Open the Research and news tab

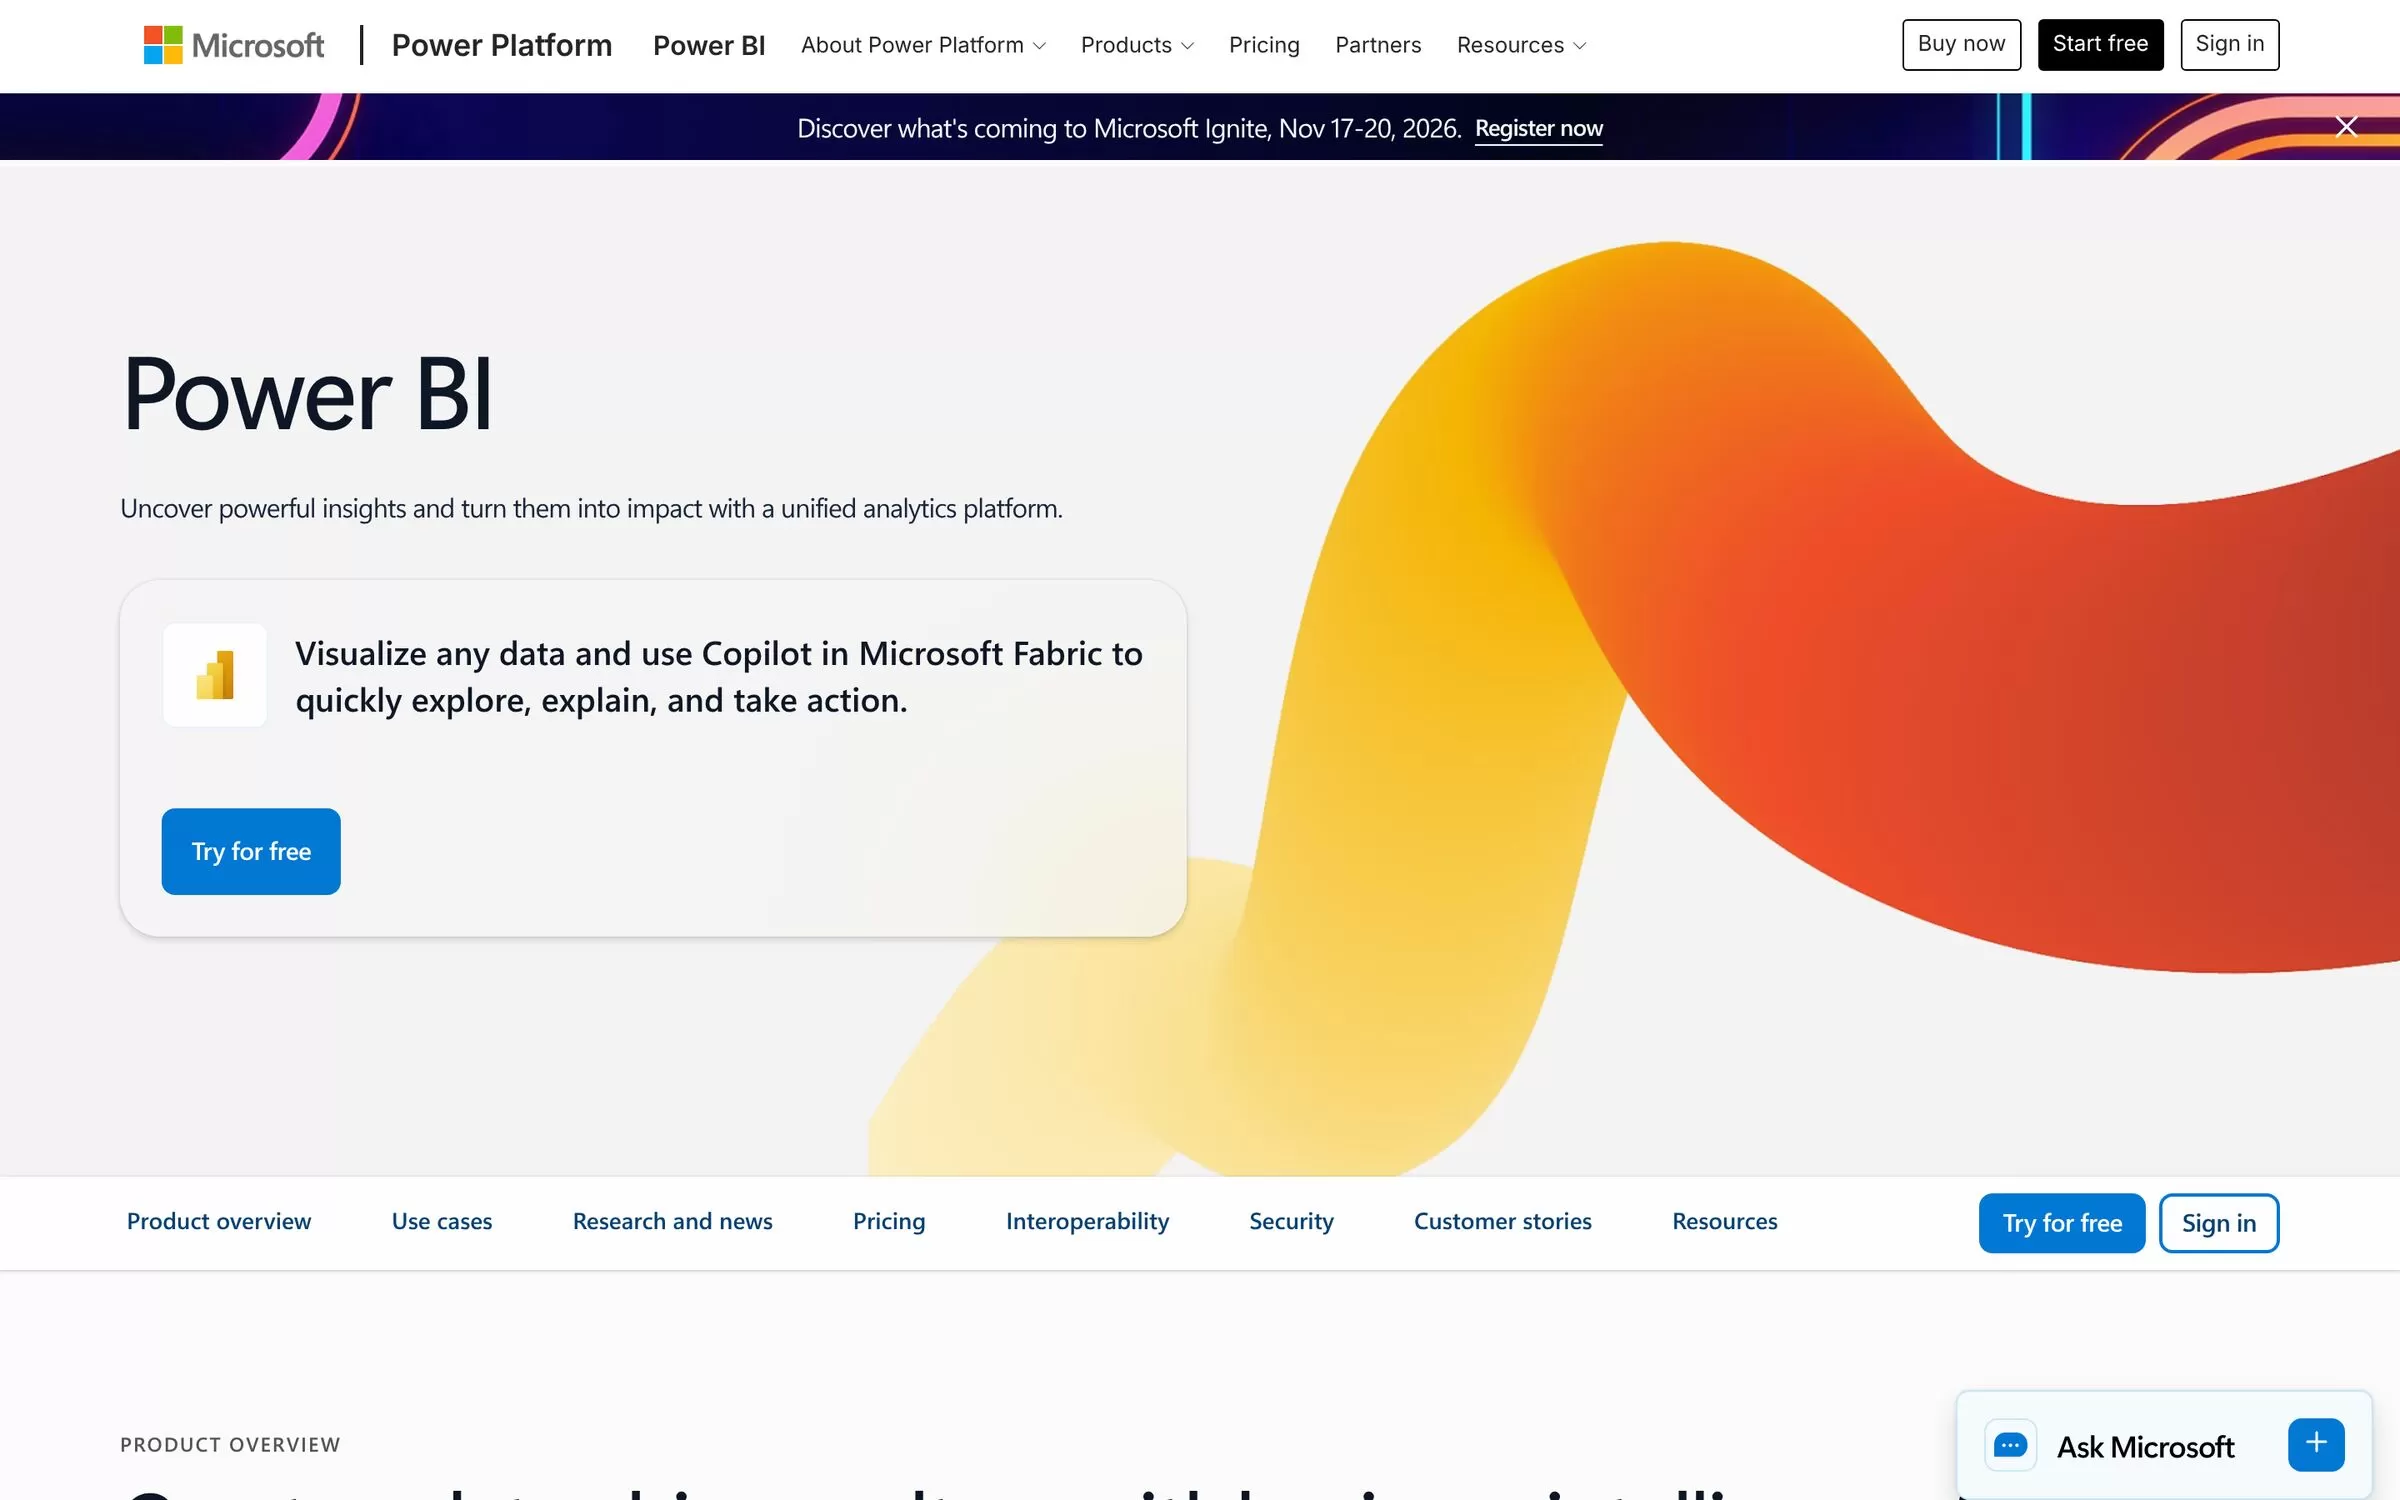672,1221
